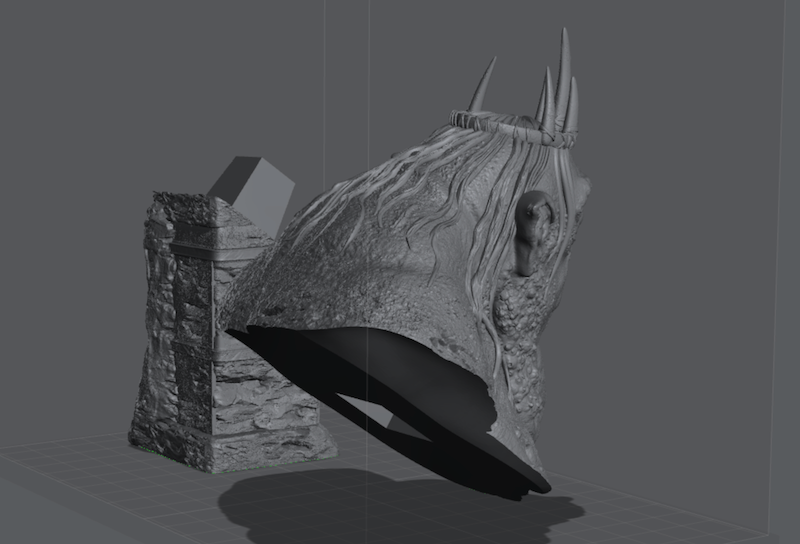Click the smooth box atop the pillar
This screenshot has height=544, width=800.
tap(252, 188)
